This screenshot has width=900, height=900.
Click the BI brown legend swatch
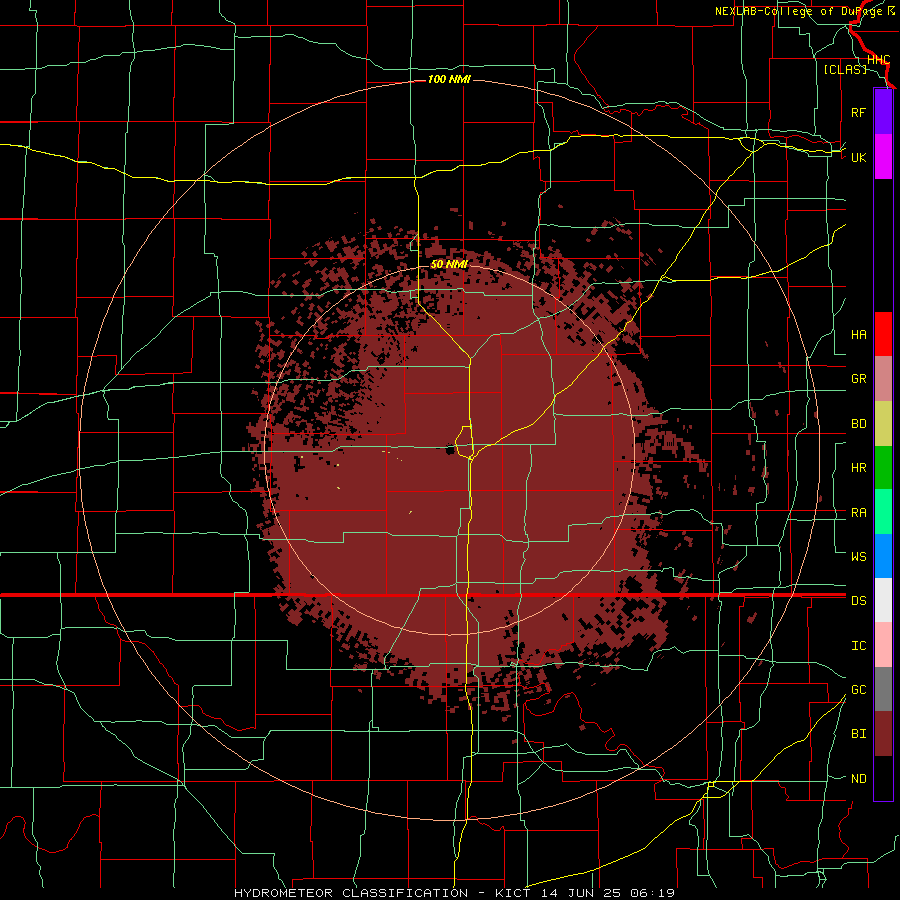click(x=883, y=734)
